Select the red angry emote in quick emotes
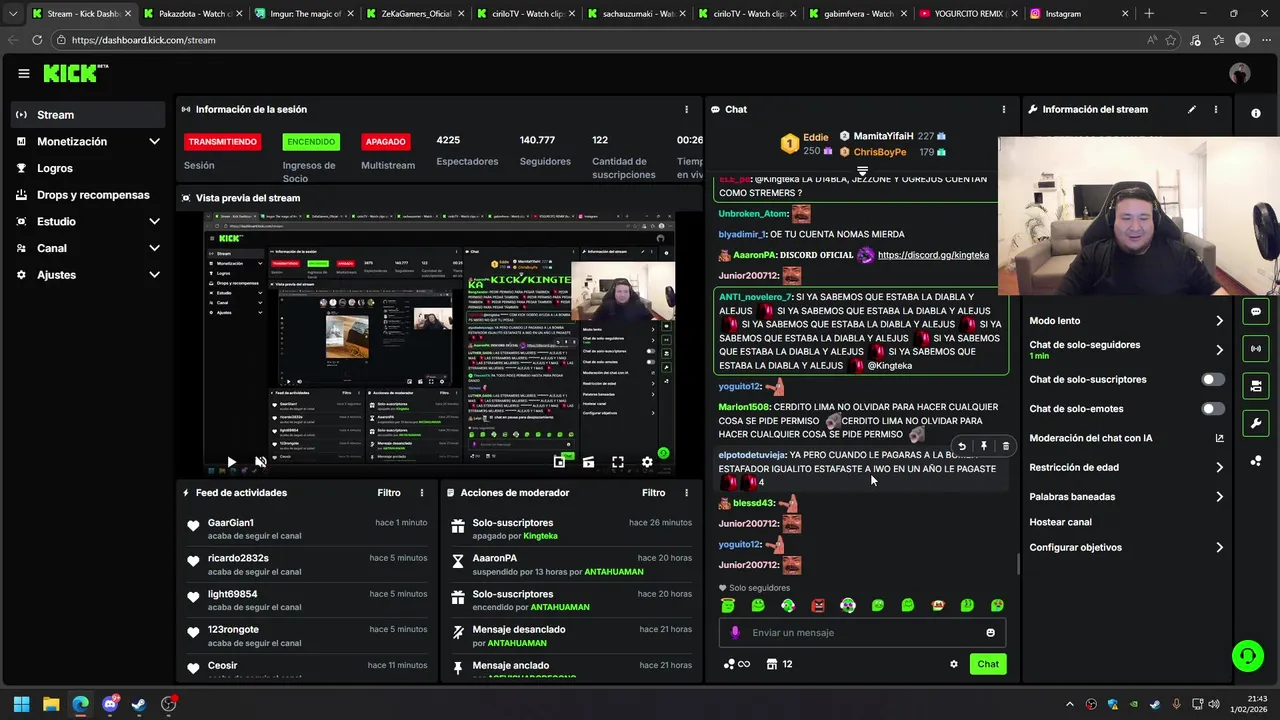 point(818,605)
